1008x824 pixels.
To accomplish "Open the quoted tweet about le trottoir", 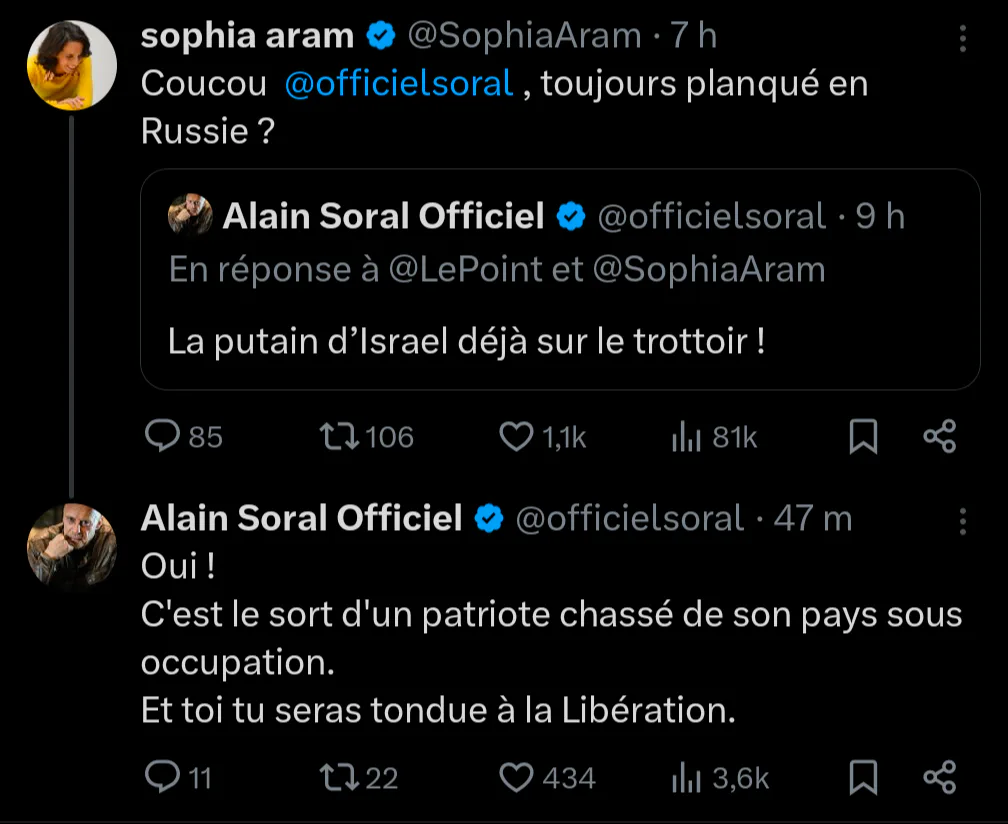I will [x=560, y=279].
